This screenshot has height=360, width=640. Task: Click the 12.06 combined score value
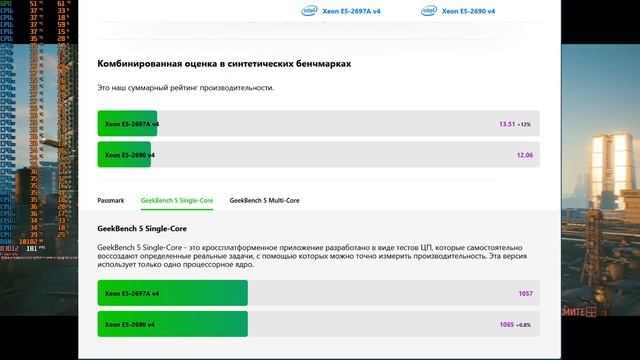(x=524, y=155)
